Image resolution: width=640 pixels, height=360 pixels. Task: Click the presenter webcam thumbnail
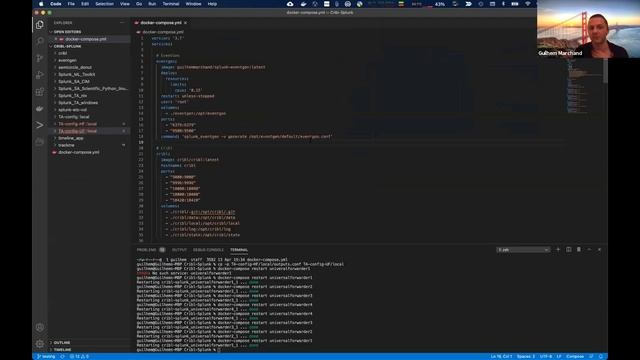pyautogui.click(x=589, y=29)
